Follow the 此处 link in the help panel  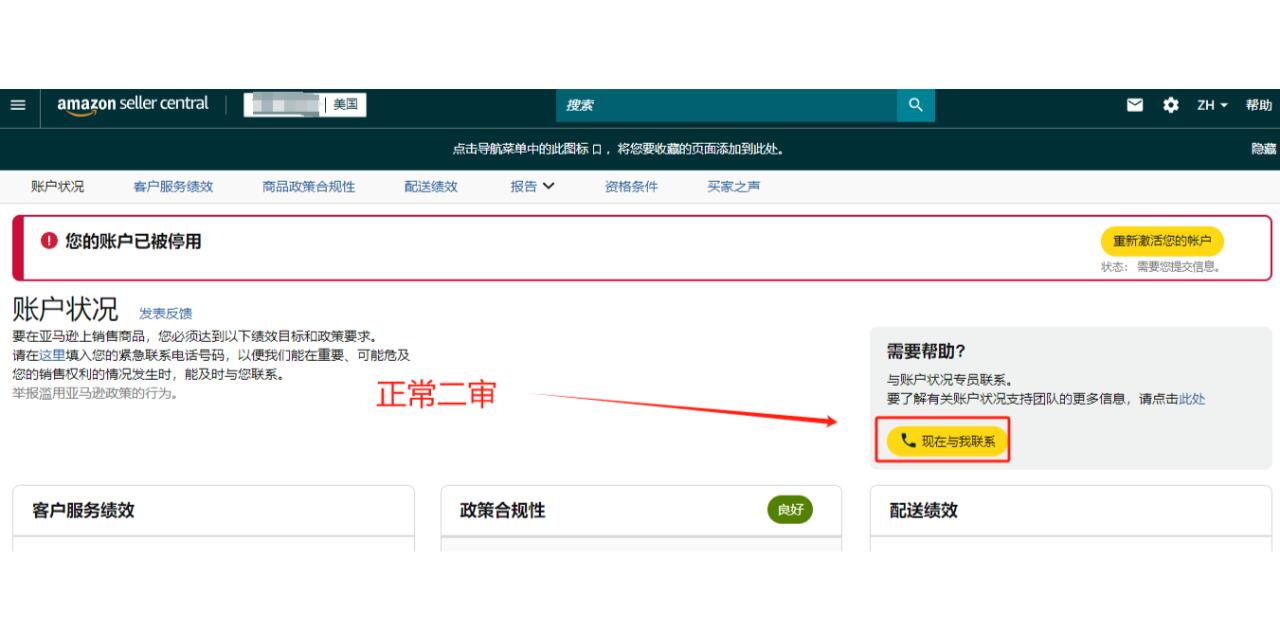pyautogui.click(x=1192, y=398)
